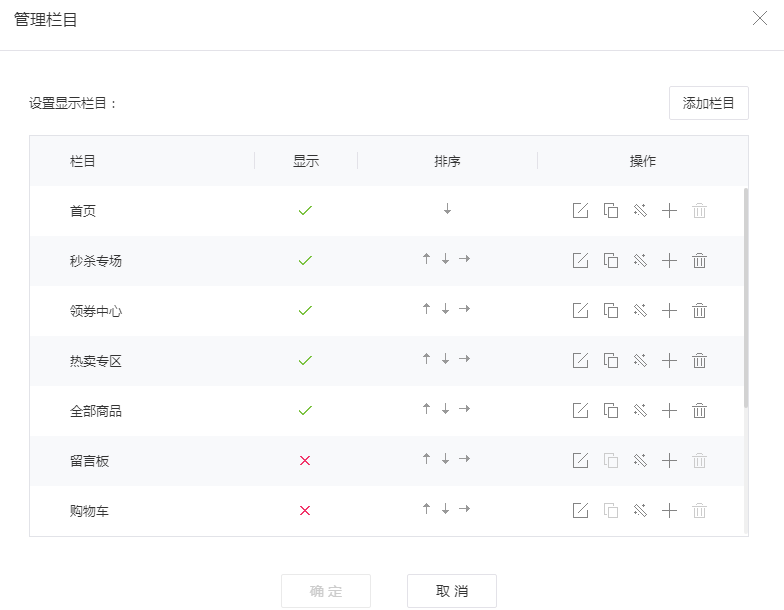Delete the 领券中心 column

700,310
